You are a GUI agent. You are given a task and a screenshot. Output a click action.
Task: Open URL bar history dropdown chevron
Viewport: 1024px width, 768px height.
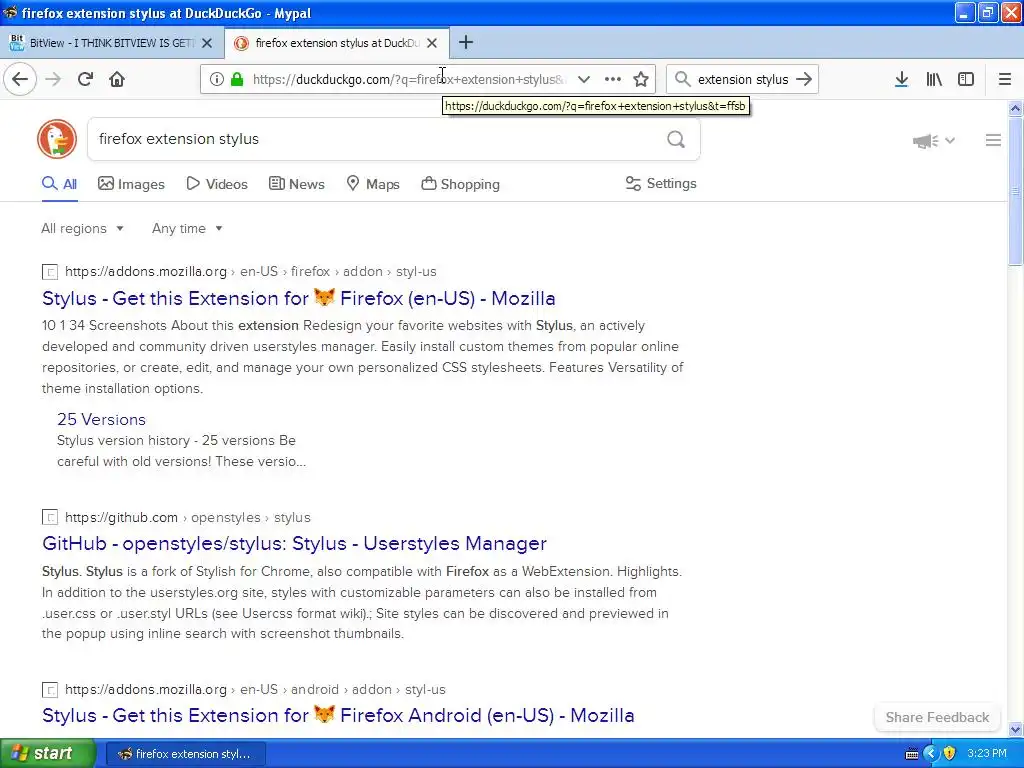[x=584, y=79]
